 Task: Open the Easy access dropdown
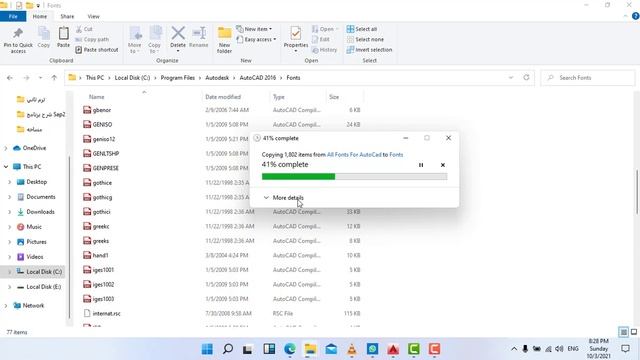[256, 39]
